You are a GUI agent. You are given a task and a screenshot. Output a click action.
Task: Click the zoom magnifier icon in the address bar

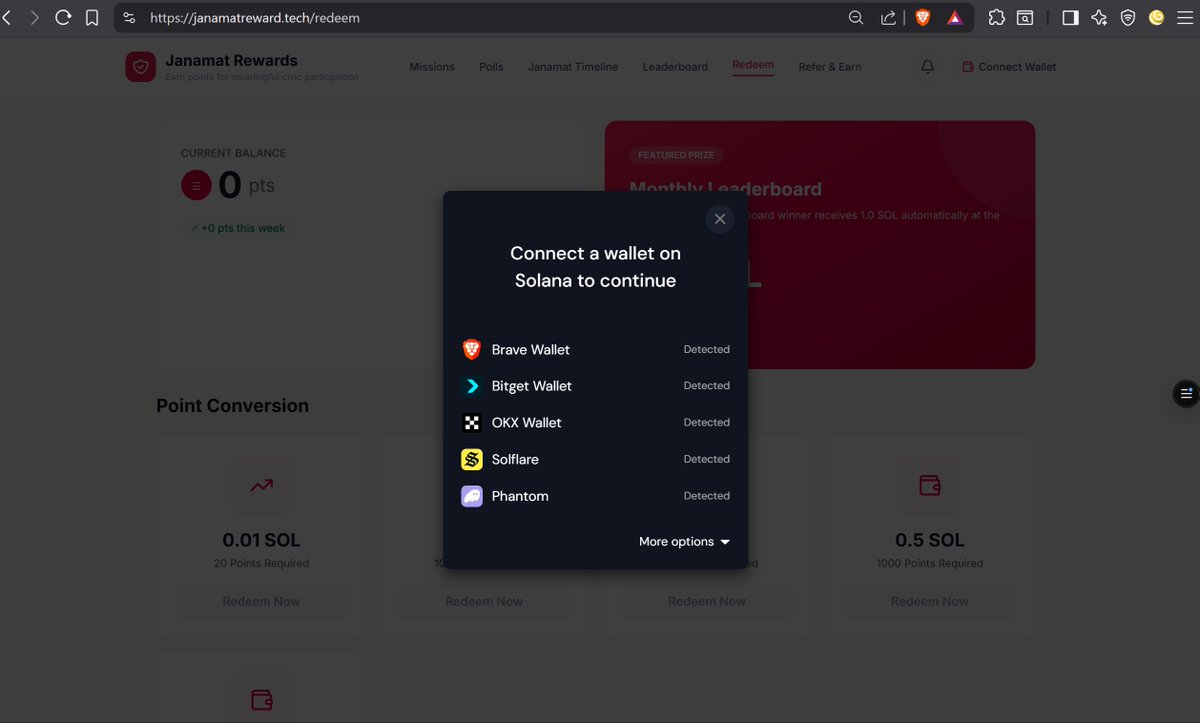pos(856,18)
